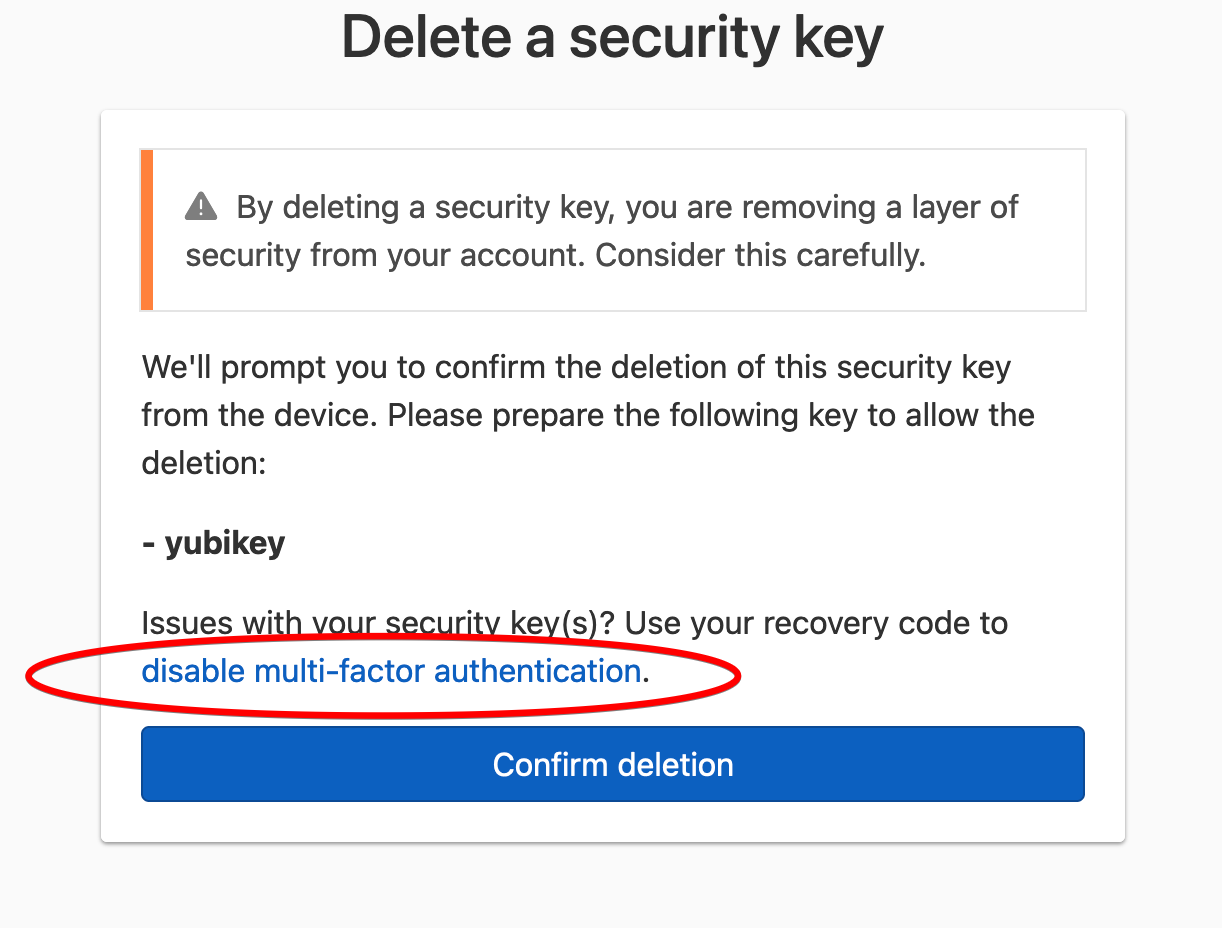The image size is (1222, 928).
Task: Select the bold yubikey label
Action: 214,542
